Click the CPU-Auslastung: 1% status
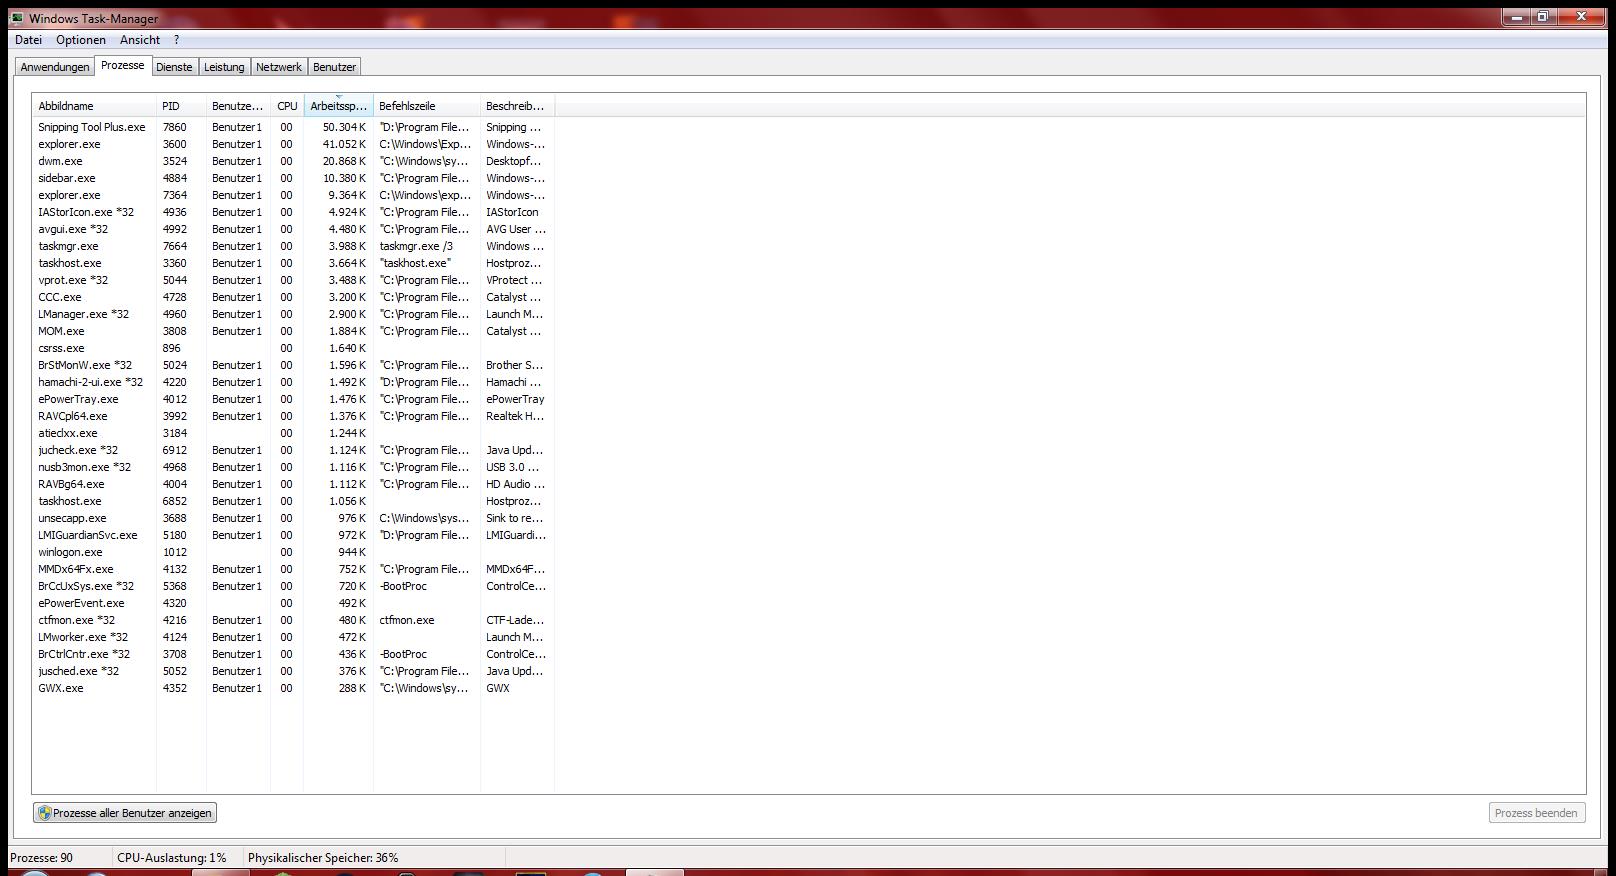Viewport: 1616px width, 876px height. click(x=172, y=858)
